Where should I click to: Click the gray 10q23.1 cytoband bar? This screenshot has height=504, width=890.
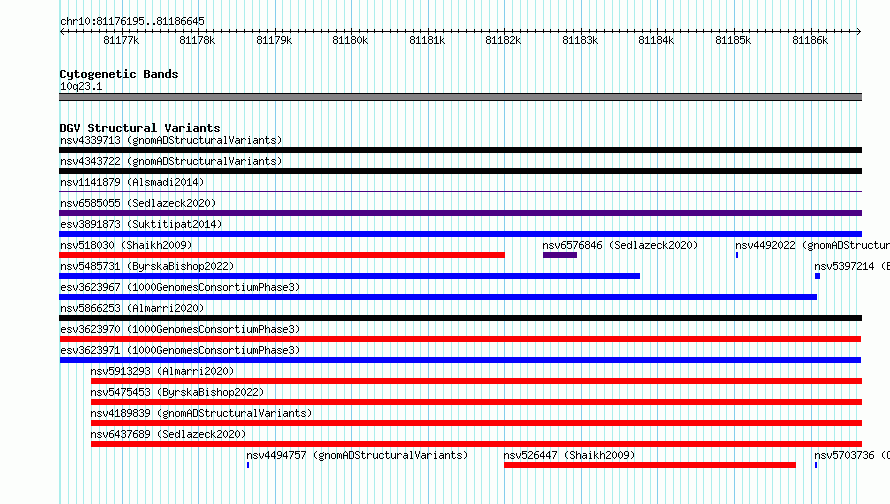coord(460,97)
